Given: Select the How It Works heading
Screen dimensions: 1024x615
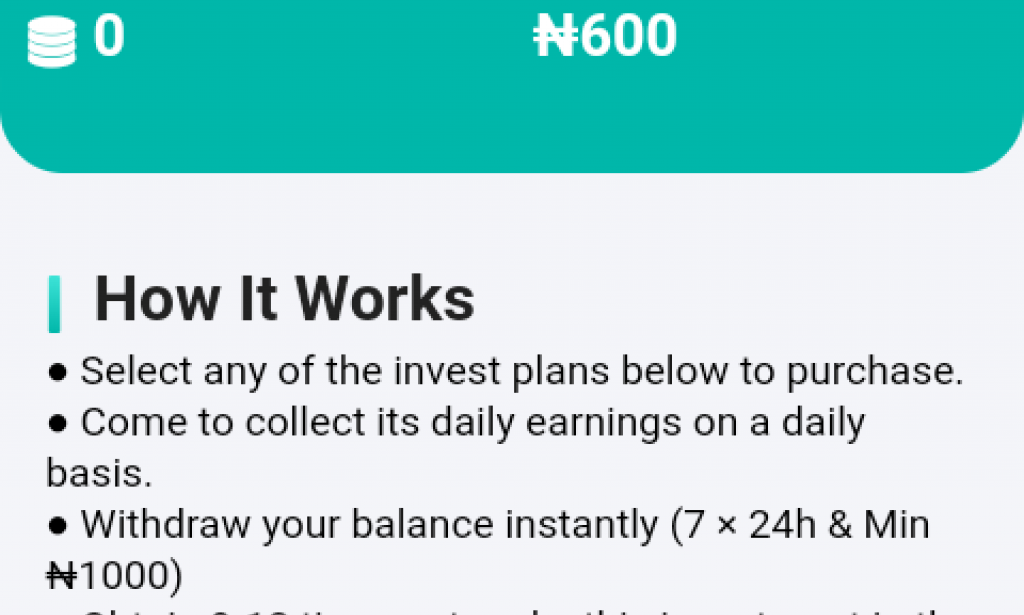Looking at the screenshot, I should pyautogui.click(x=286, y=297).
